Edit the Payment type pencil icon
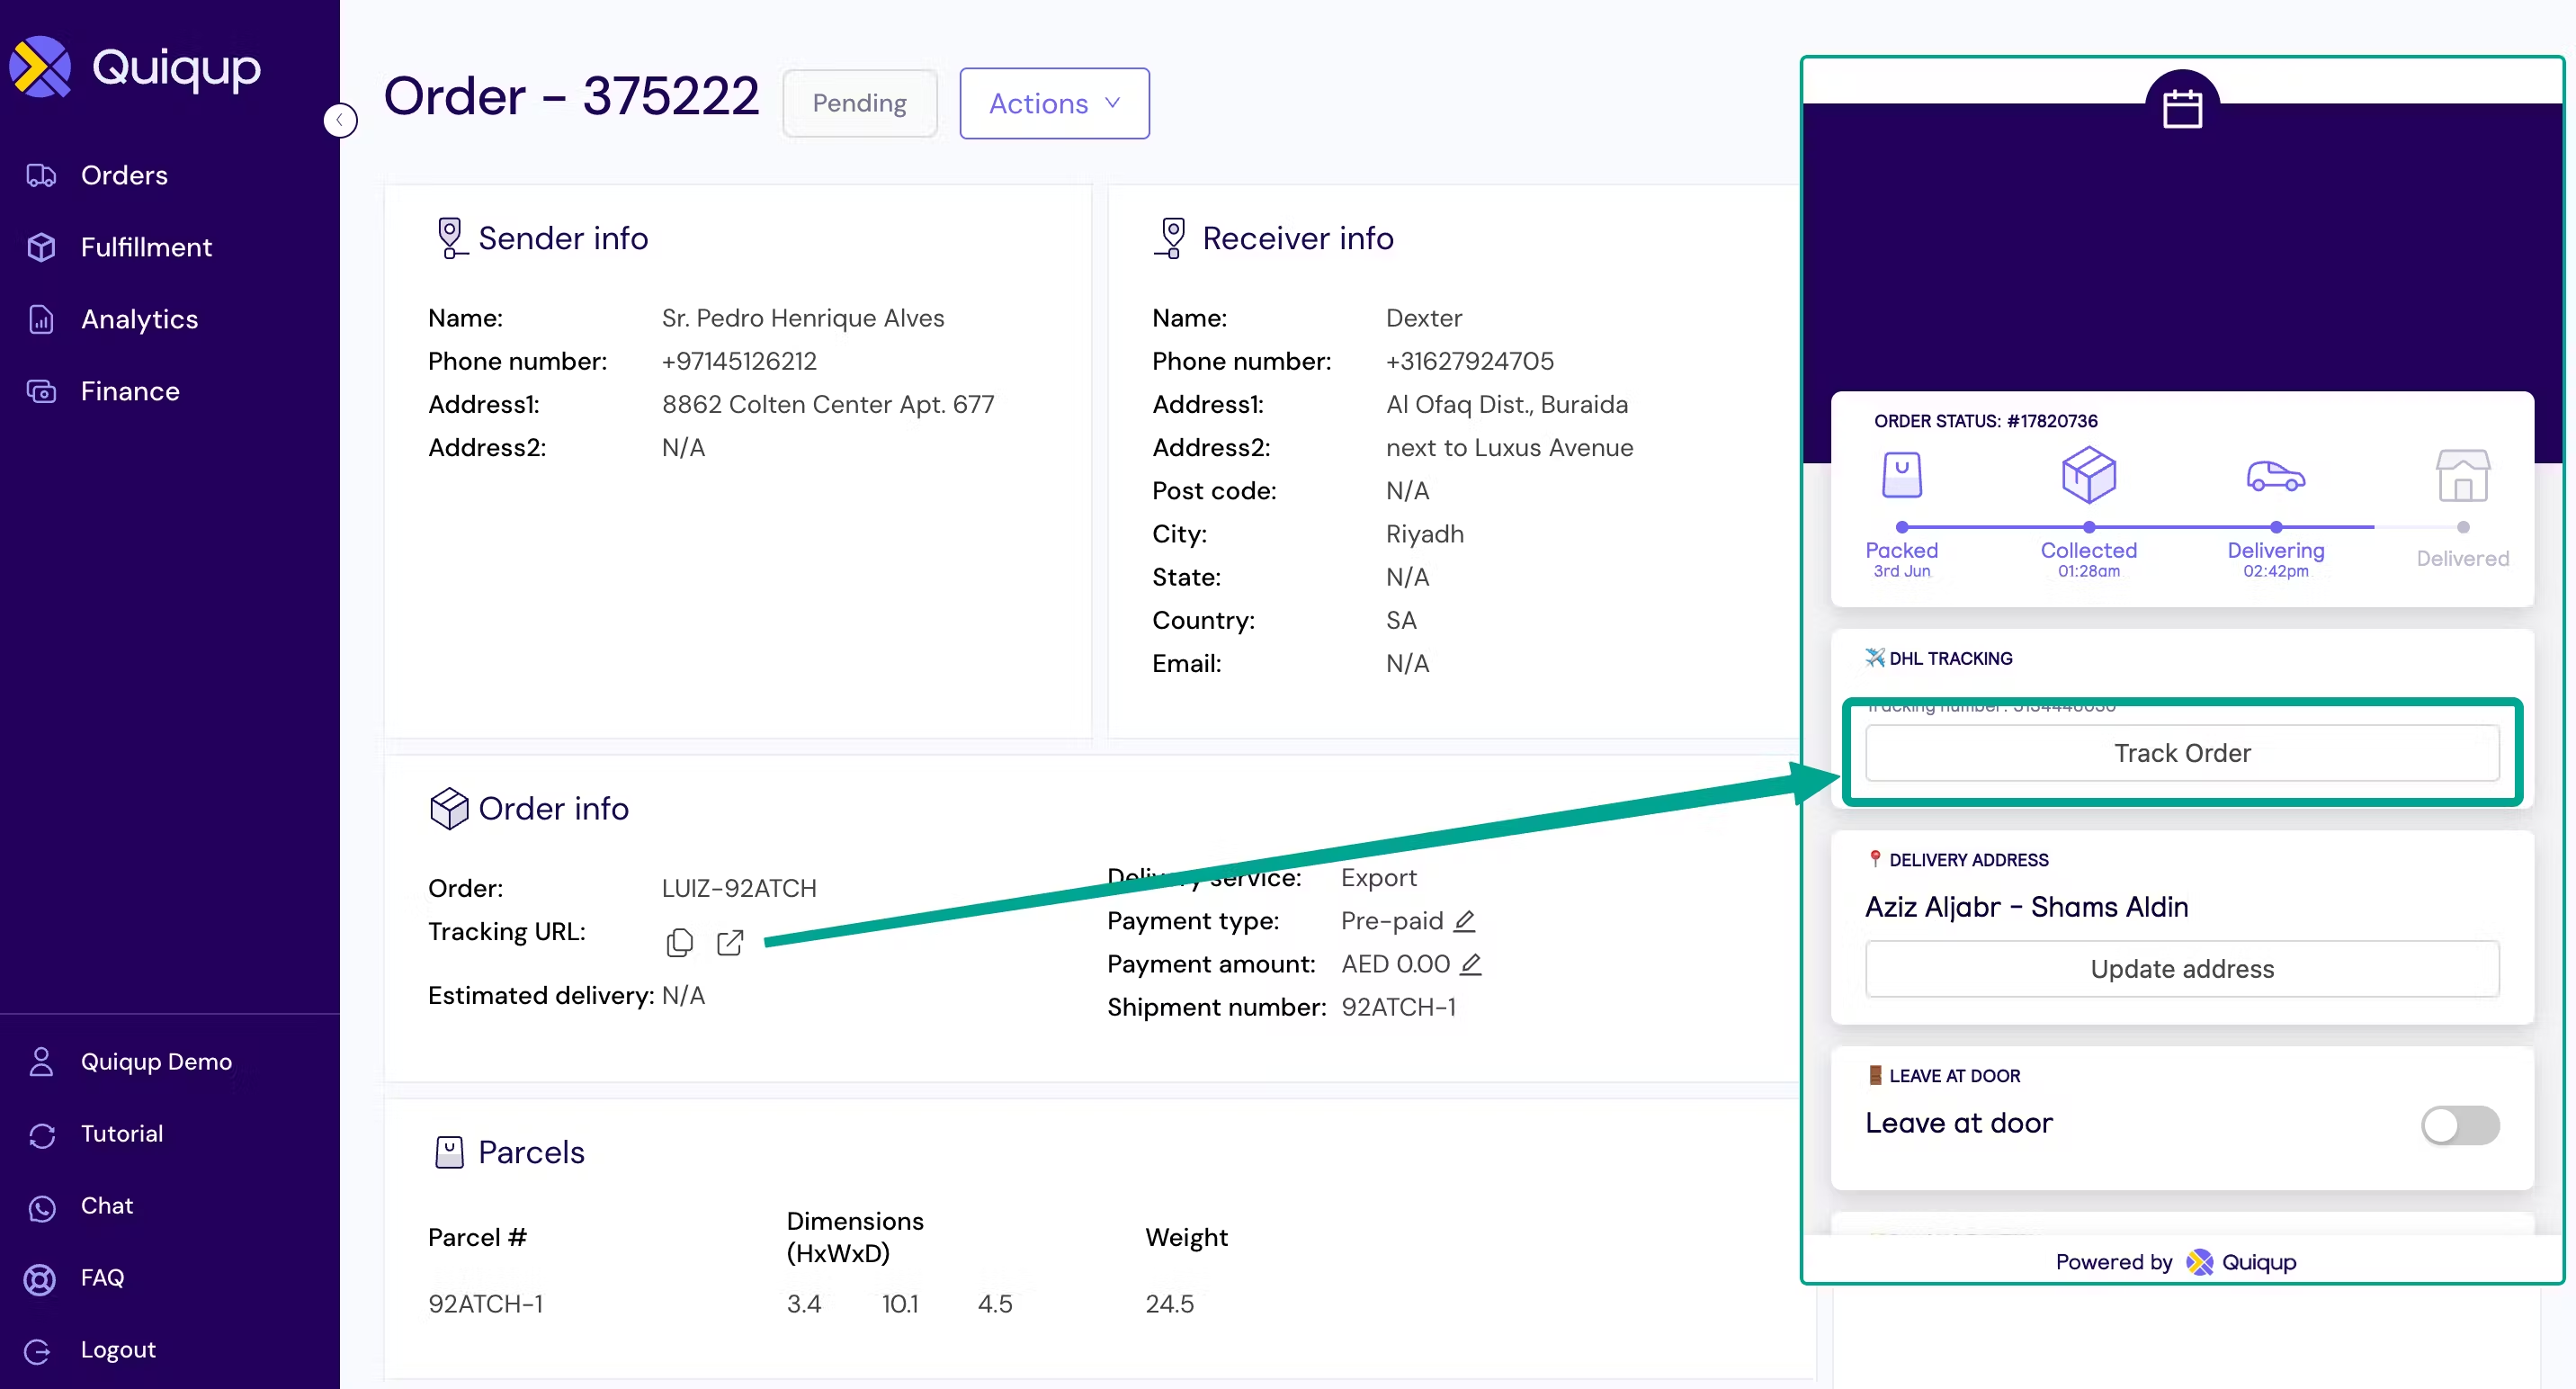2576x1389 pixels. point(1464,920)
